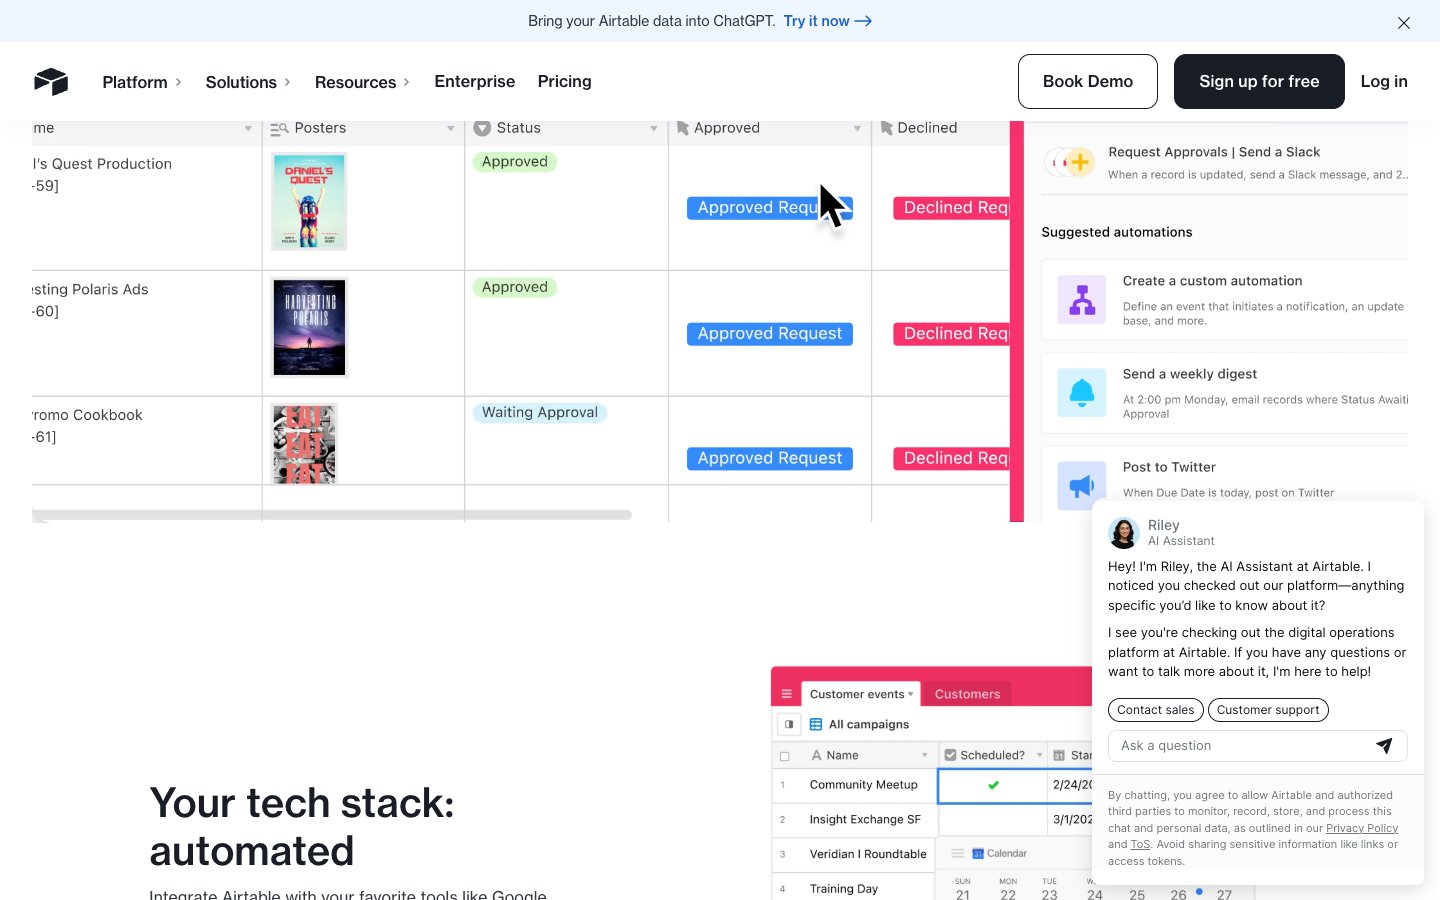Image resolution: width=1440 pixels, height=900 pixels.
Task: Dismiss the ChatGPT announcement banner
Action: (x=1404, y=23)
